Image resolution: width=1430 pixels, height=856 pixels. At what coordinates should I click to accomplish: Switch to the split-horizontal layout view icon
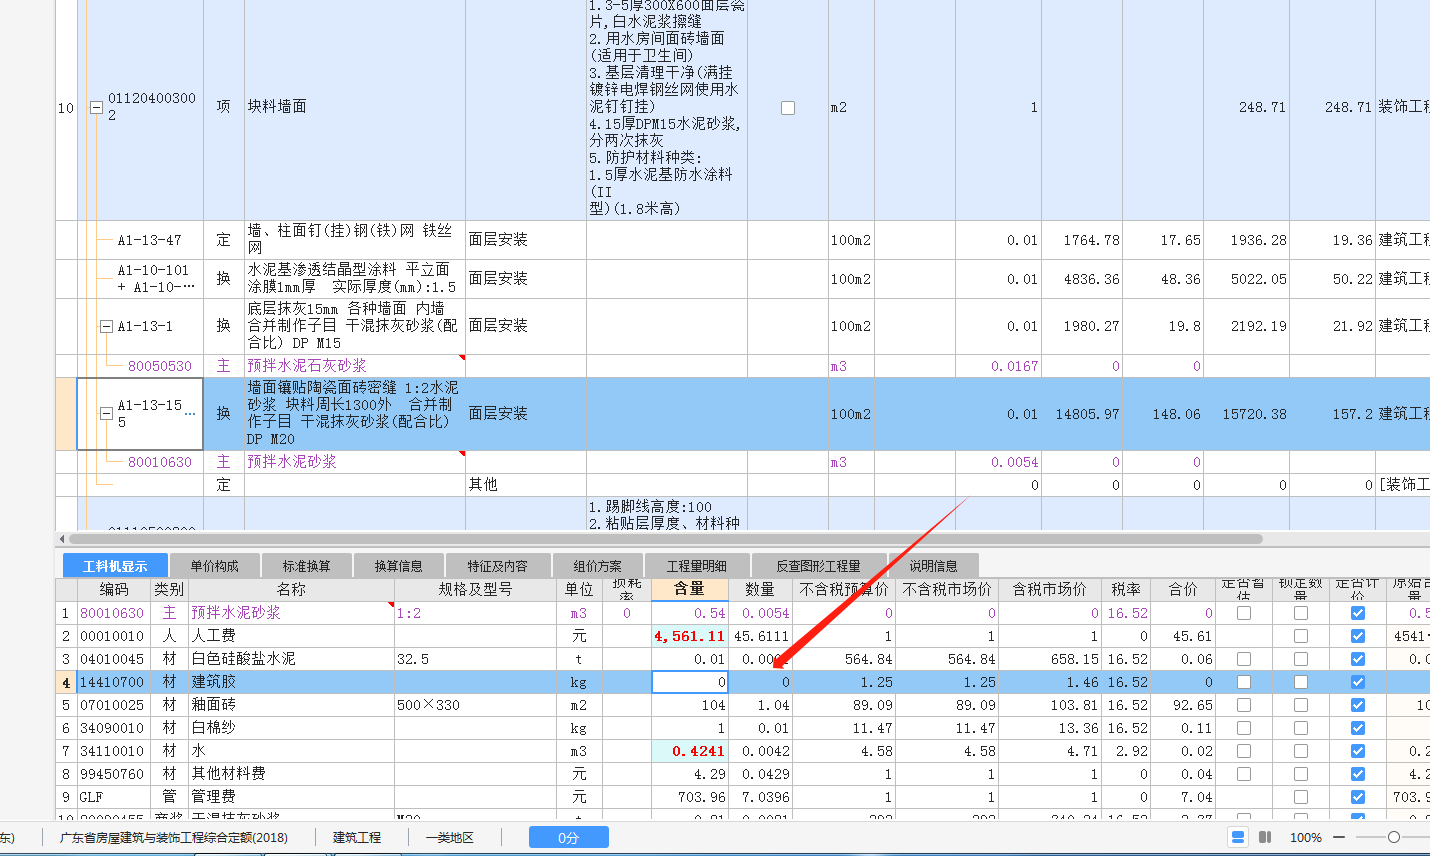click(x=1238, y=837)
